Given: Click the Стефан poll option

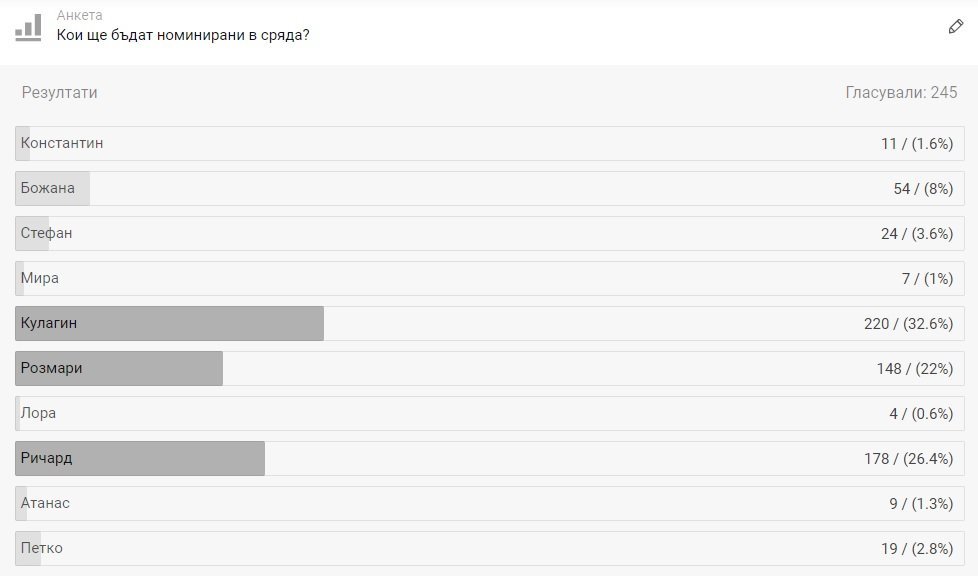Looking at the screenshot, I should coord(489,234).
